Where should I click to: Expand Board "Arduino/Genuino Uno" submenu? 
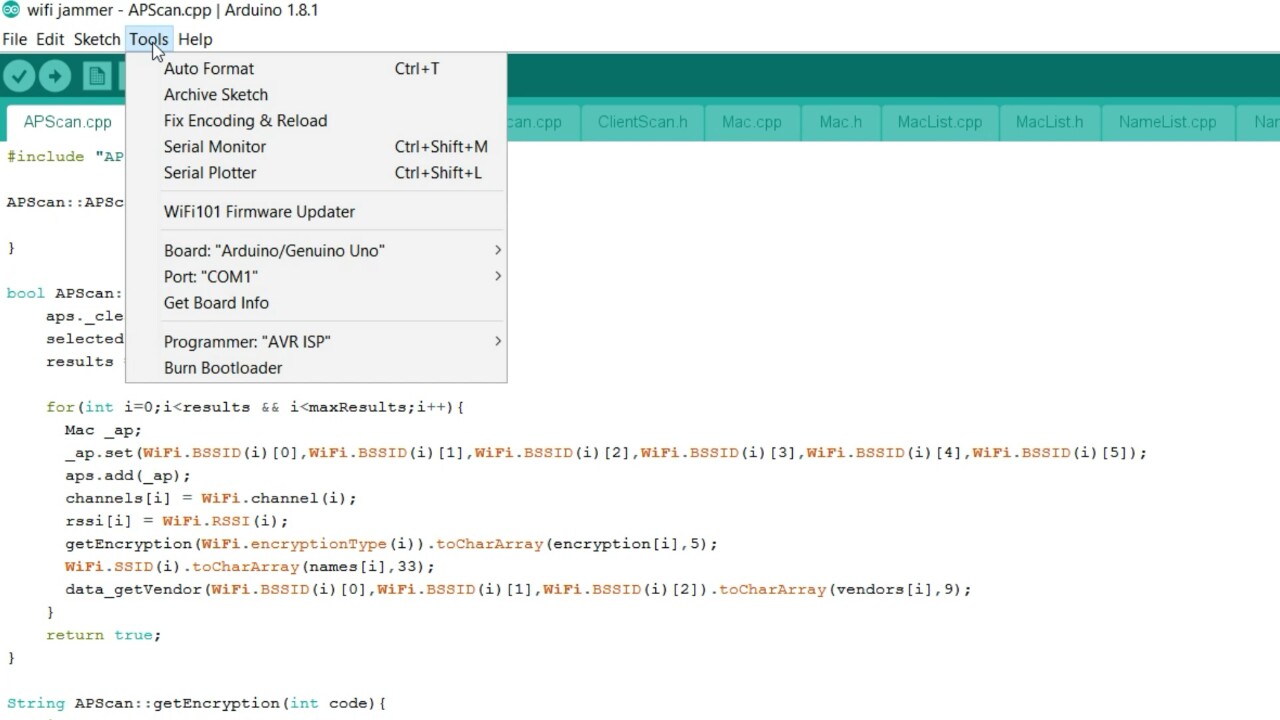[x=316, y=250]
